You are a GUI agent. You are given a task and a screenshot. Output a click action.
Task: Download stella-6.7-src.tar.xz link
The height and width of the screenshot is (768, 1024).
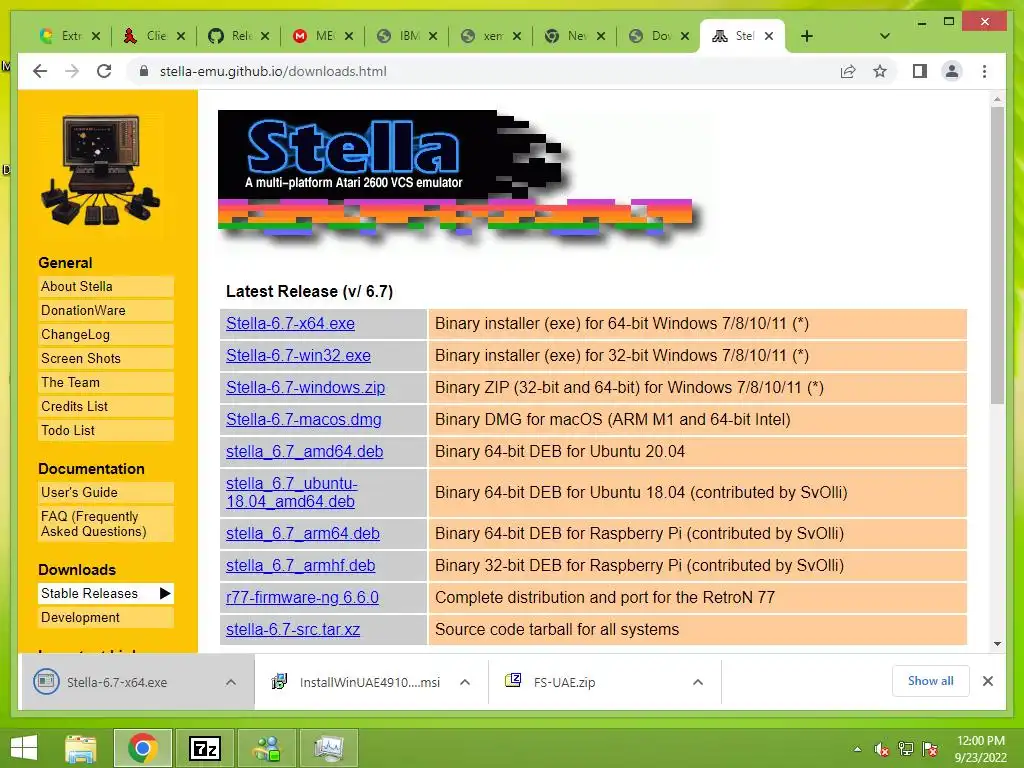coord(293,630)
